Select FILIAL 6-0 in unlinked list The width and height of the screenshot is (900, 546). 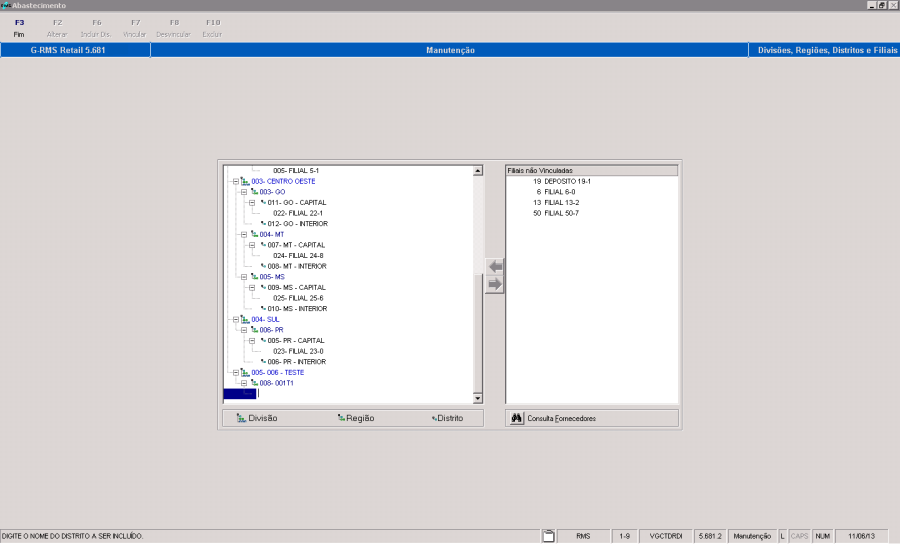coord(556,192)
